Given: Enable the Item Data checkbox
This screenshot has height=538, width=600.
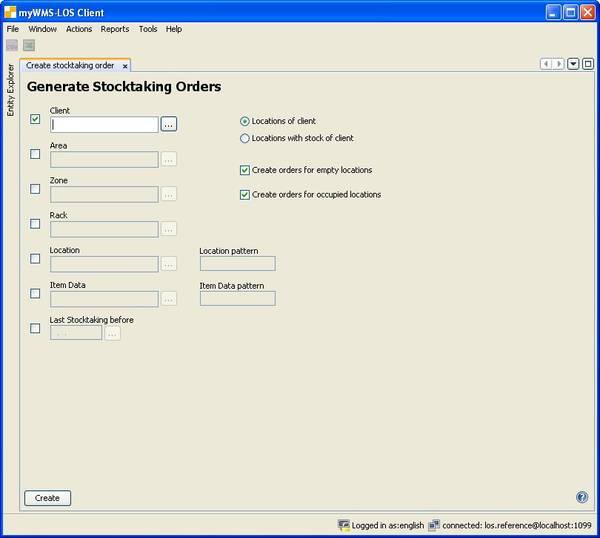Looking at the screenshot, I should click(x=35, y=293).
